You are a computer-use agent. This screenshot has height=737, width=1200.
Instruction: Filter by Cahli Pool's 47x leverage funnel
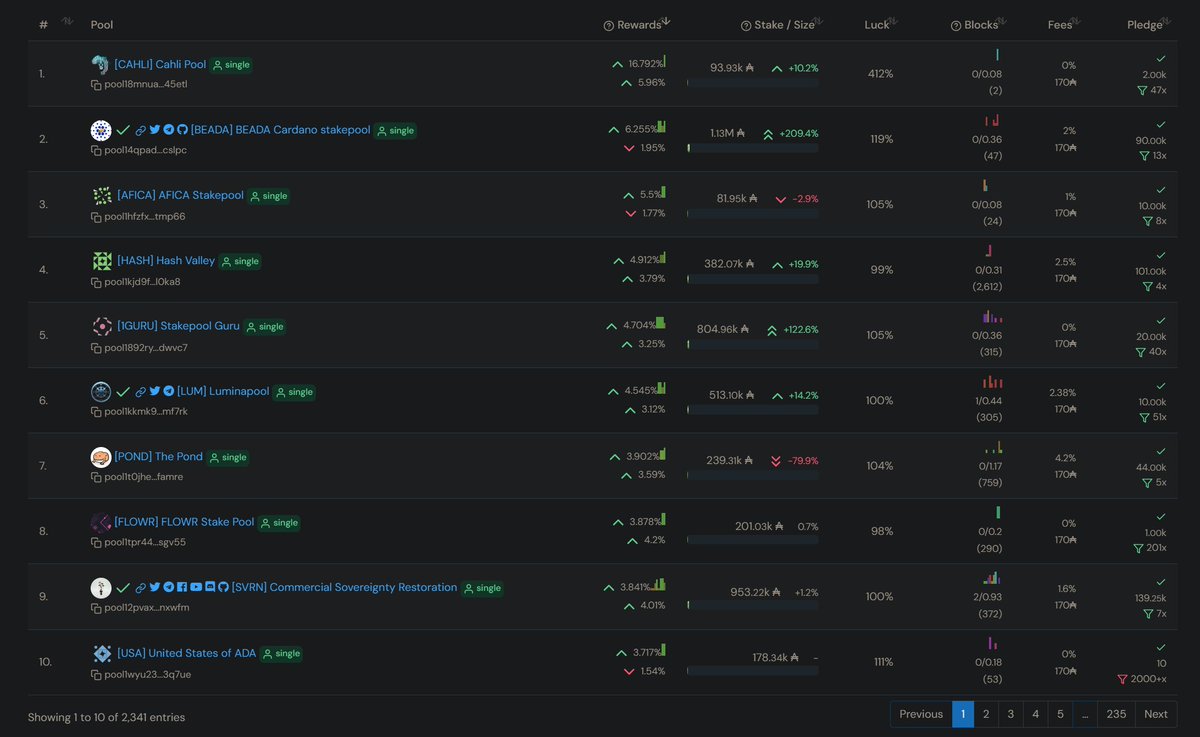click(x=1143, y=91)
